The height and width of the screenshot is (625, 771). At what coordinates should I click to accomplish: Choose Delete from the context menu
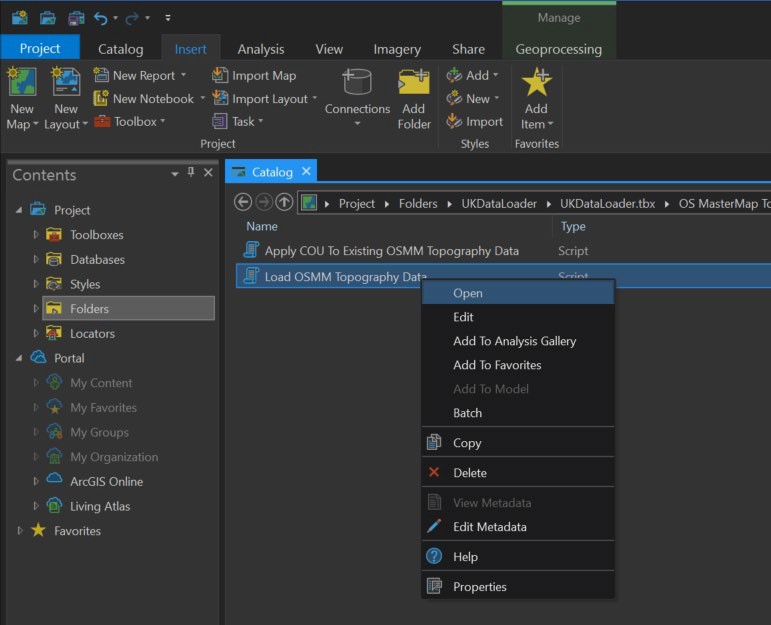click(x=518, y=473)
